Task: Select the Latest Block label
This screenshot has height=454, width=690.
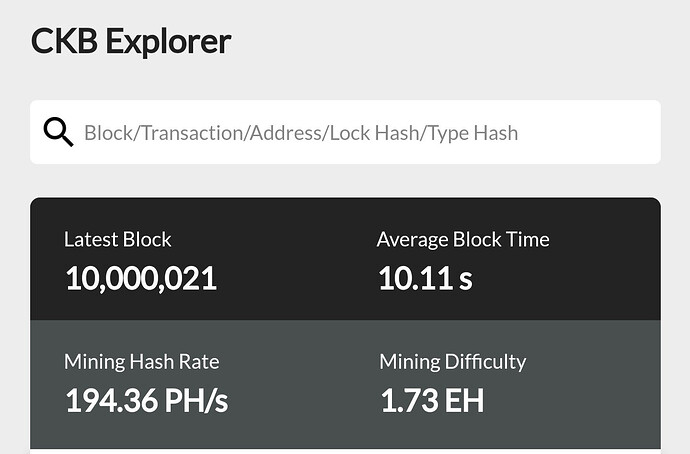Action: point(118,240)
